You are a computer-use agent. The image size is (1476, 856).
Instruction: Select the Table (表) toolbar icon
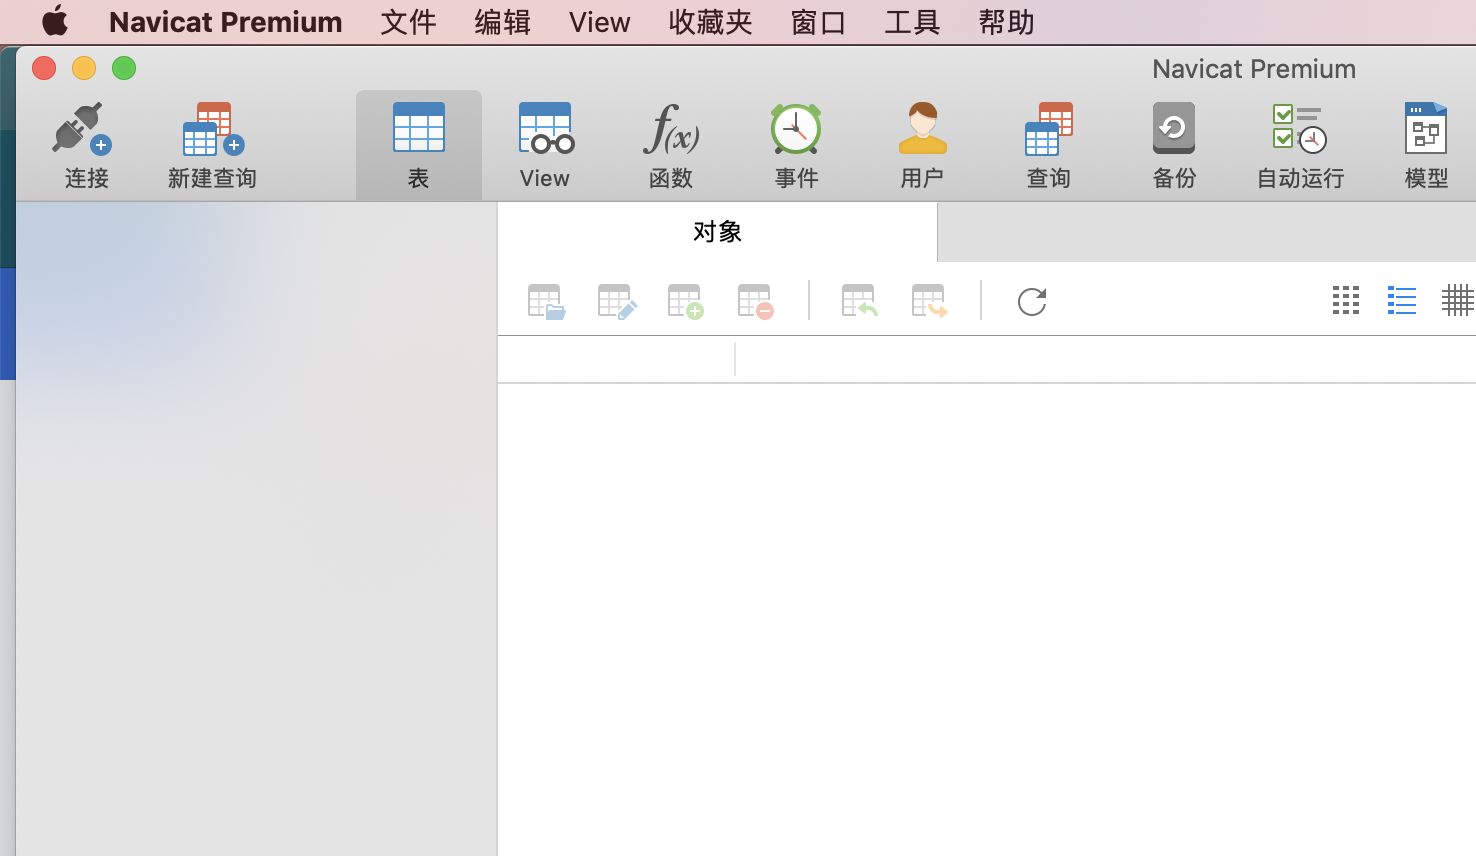point(418,145)
